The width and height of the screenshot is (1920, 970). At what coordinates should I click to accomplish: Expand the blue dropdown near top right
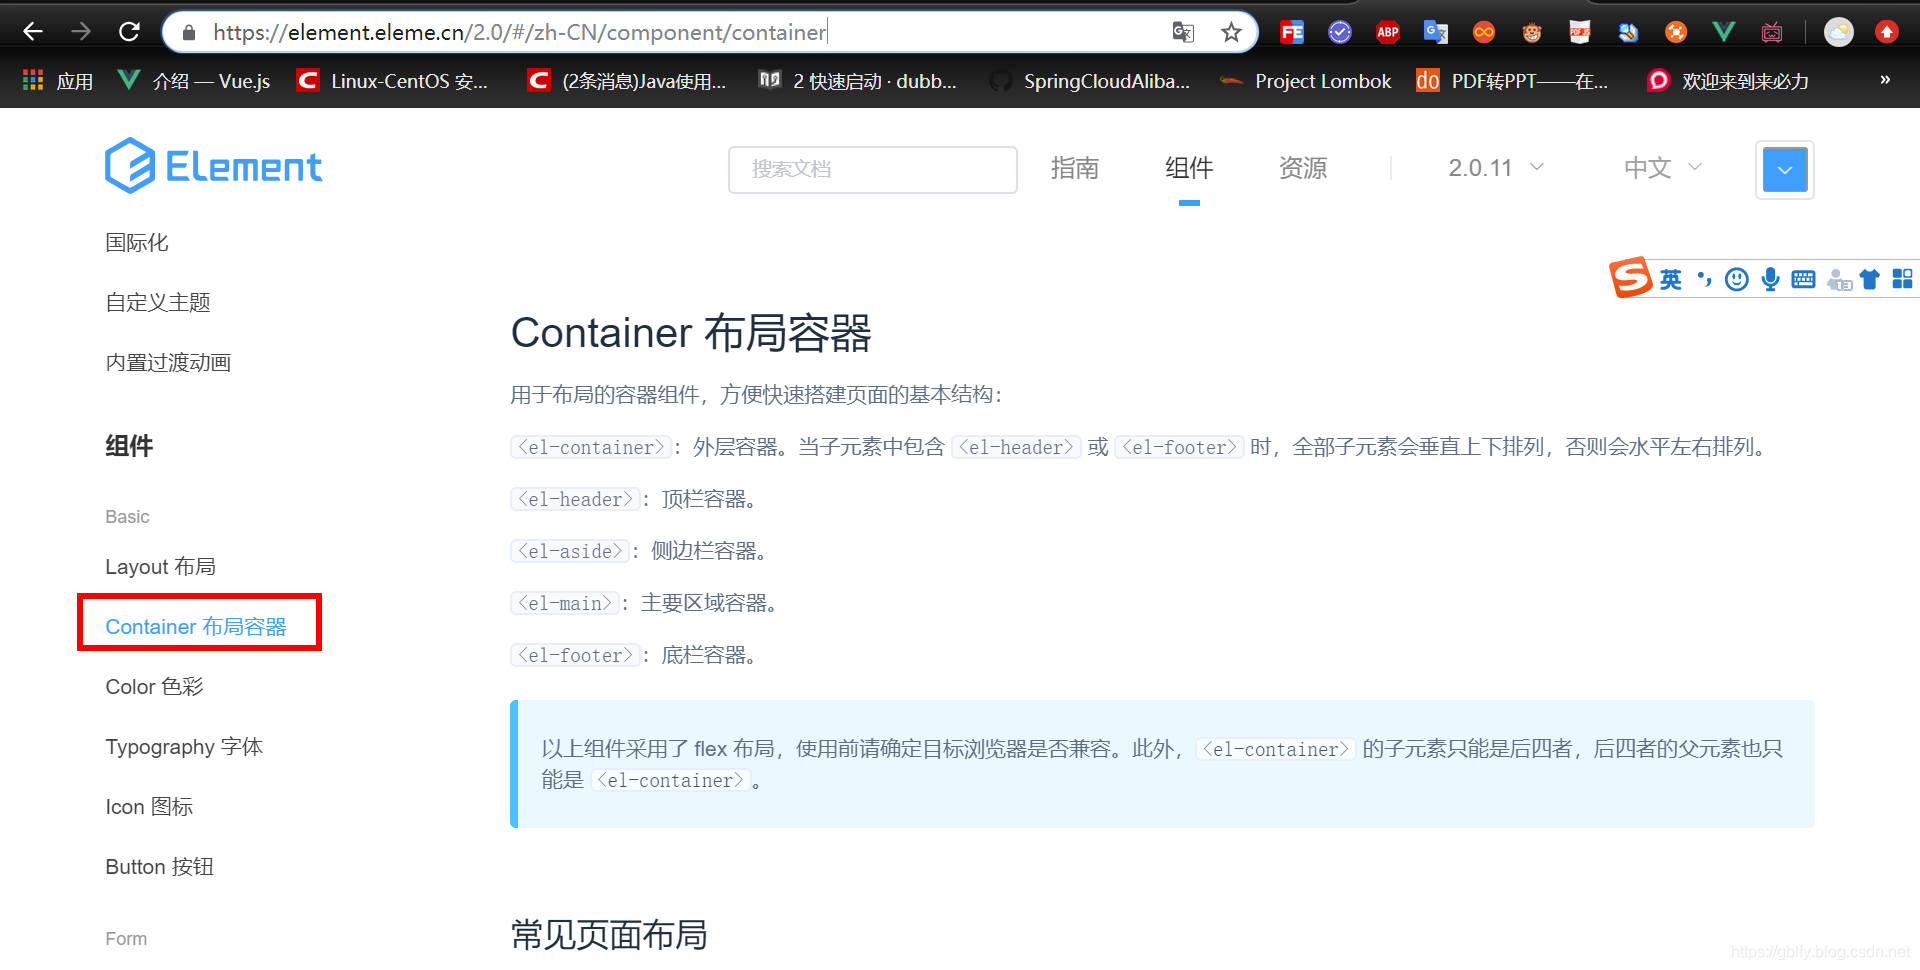[1785, 170]
